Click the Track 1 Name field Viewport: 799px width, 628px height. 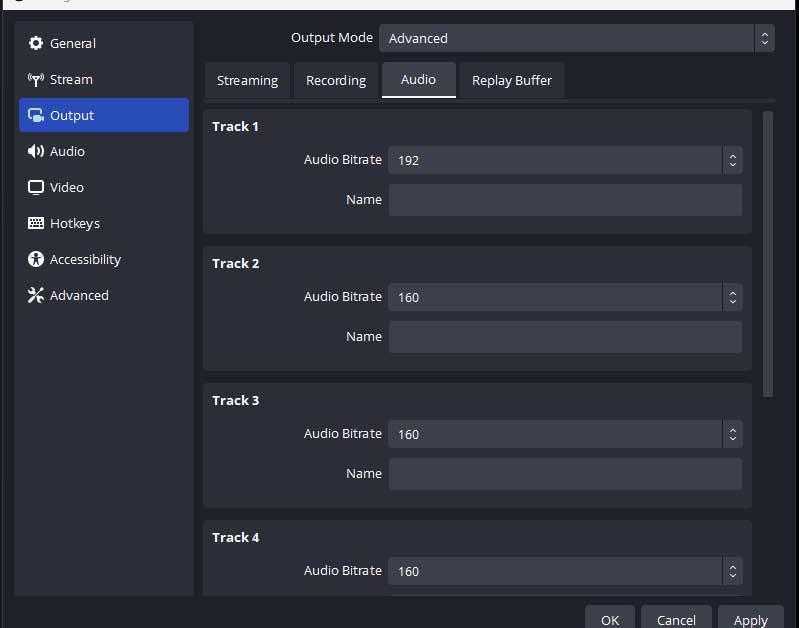pyautogui.click(x=565, y=200)
